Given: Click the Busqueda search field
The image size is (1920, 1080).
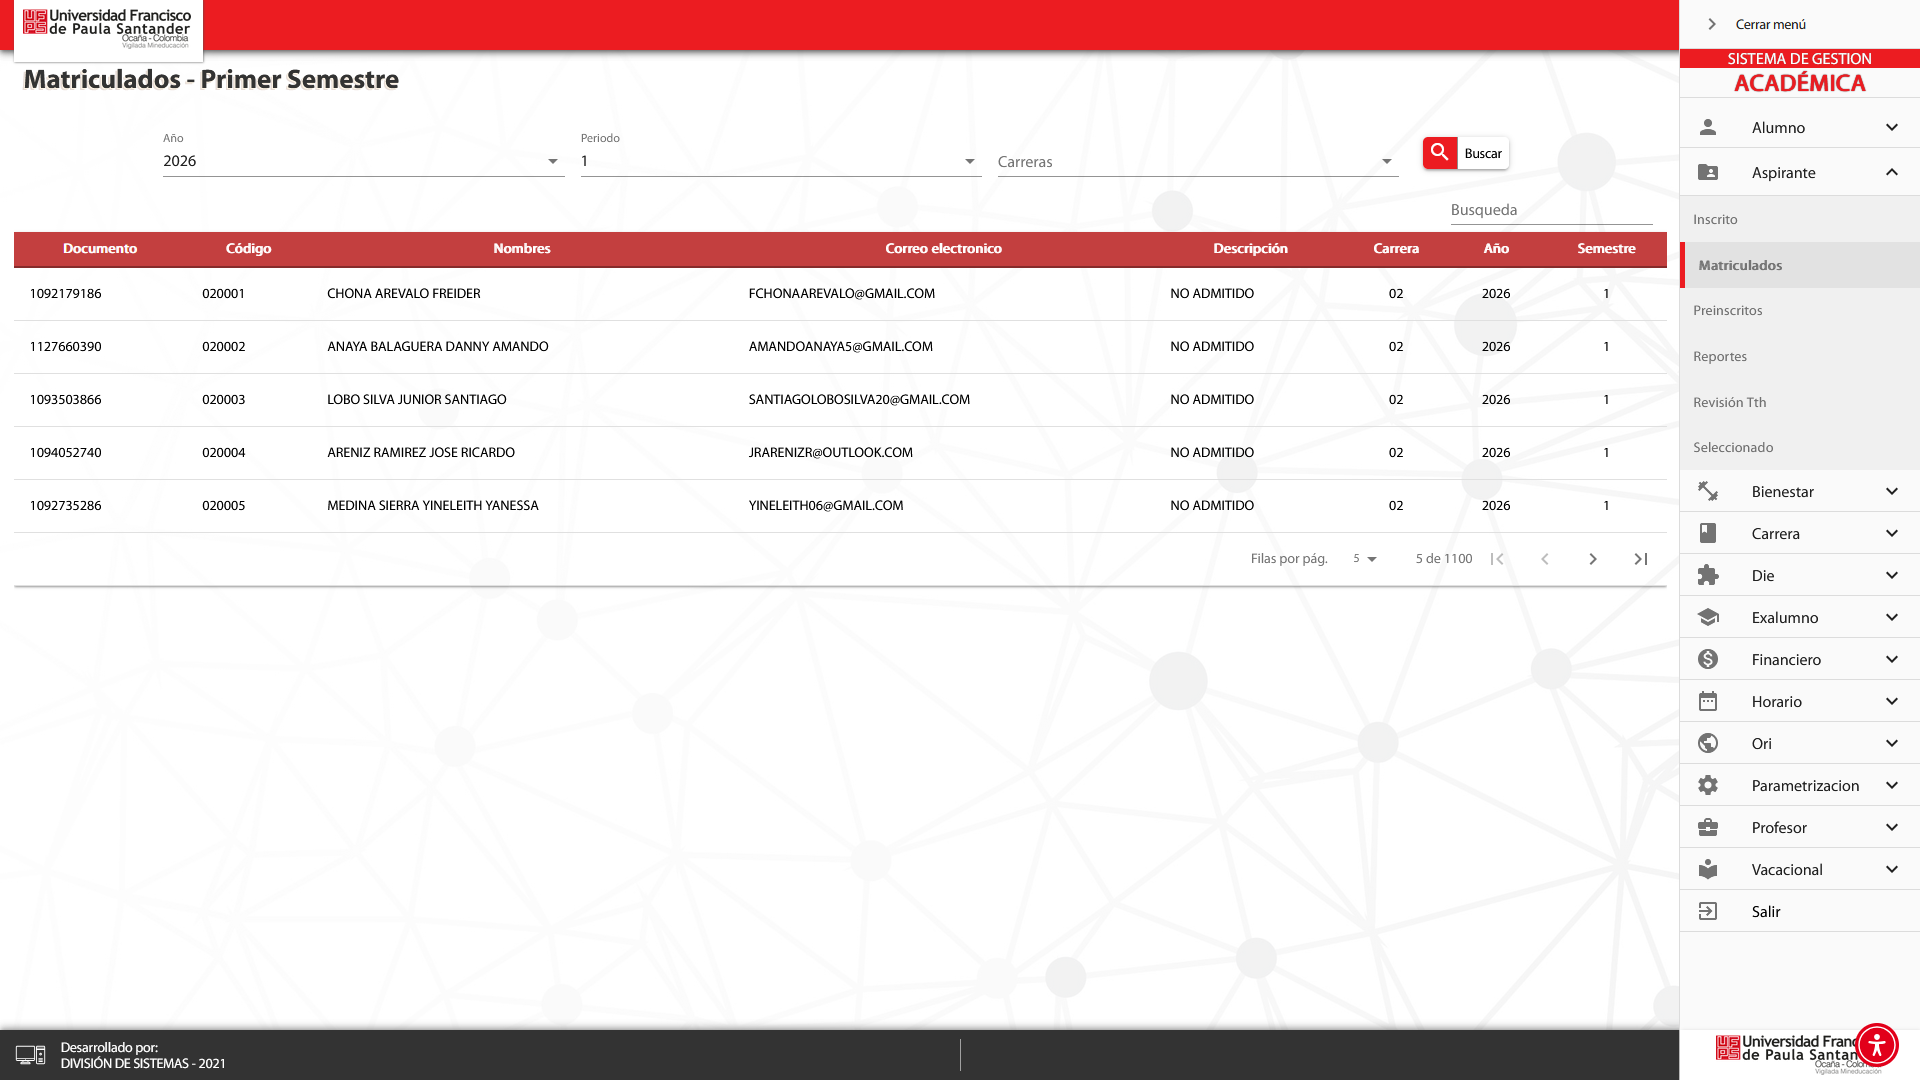Looking at the screenshot, I should (x=1550, y=210).
